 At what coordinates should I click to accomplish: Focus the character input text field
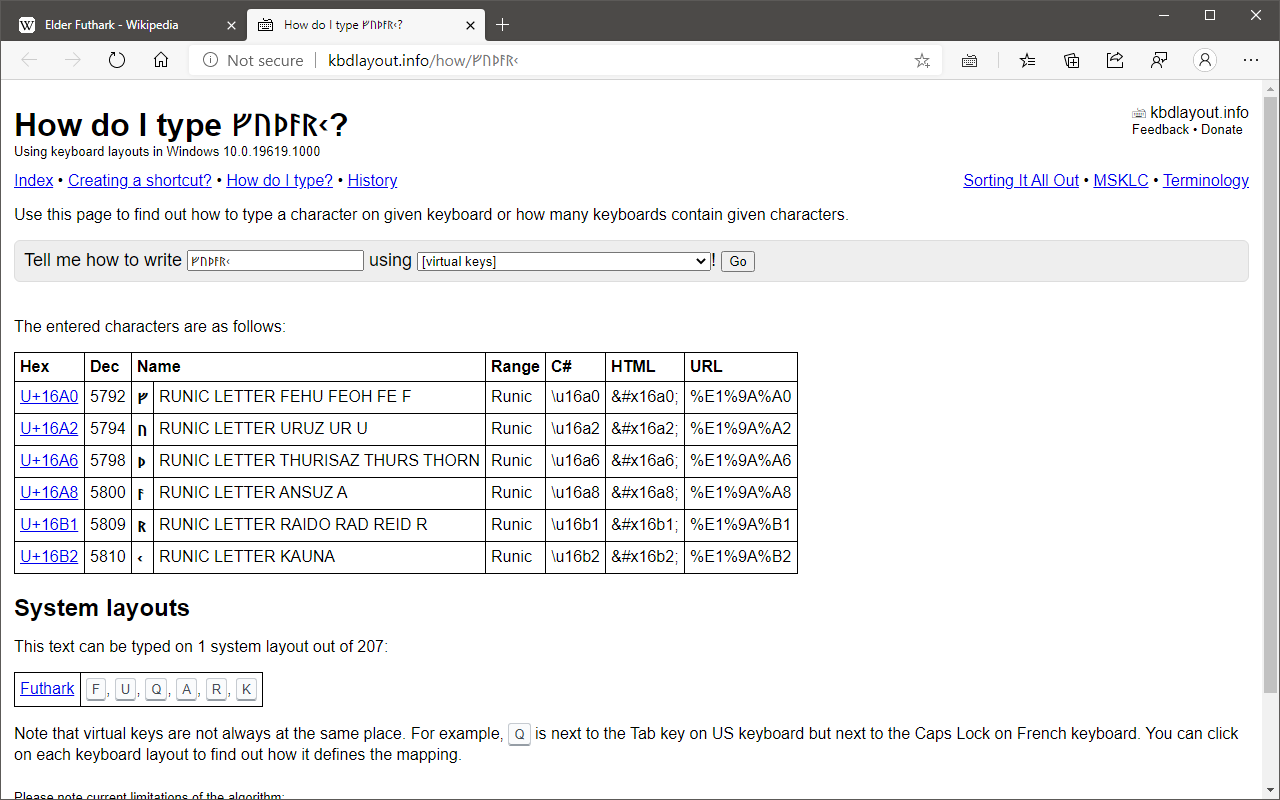click(275, 261)
